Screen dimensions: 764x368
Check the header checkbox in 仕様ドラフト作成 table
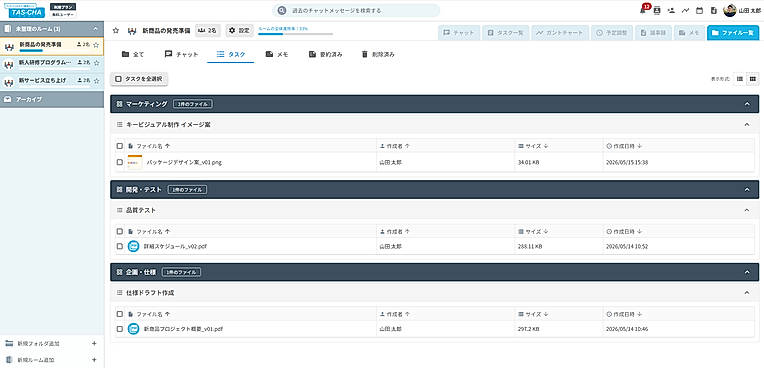coord(120,314)
